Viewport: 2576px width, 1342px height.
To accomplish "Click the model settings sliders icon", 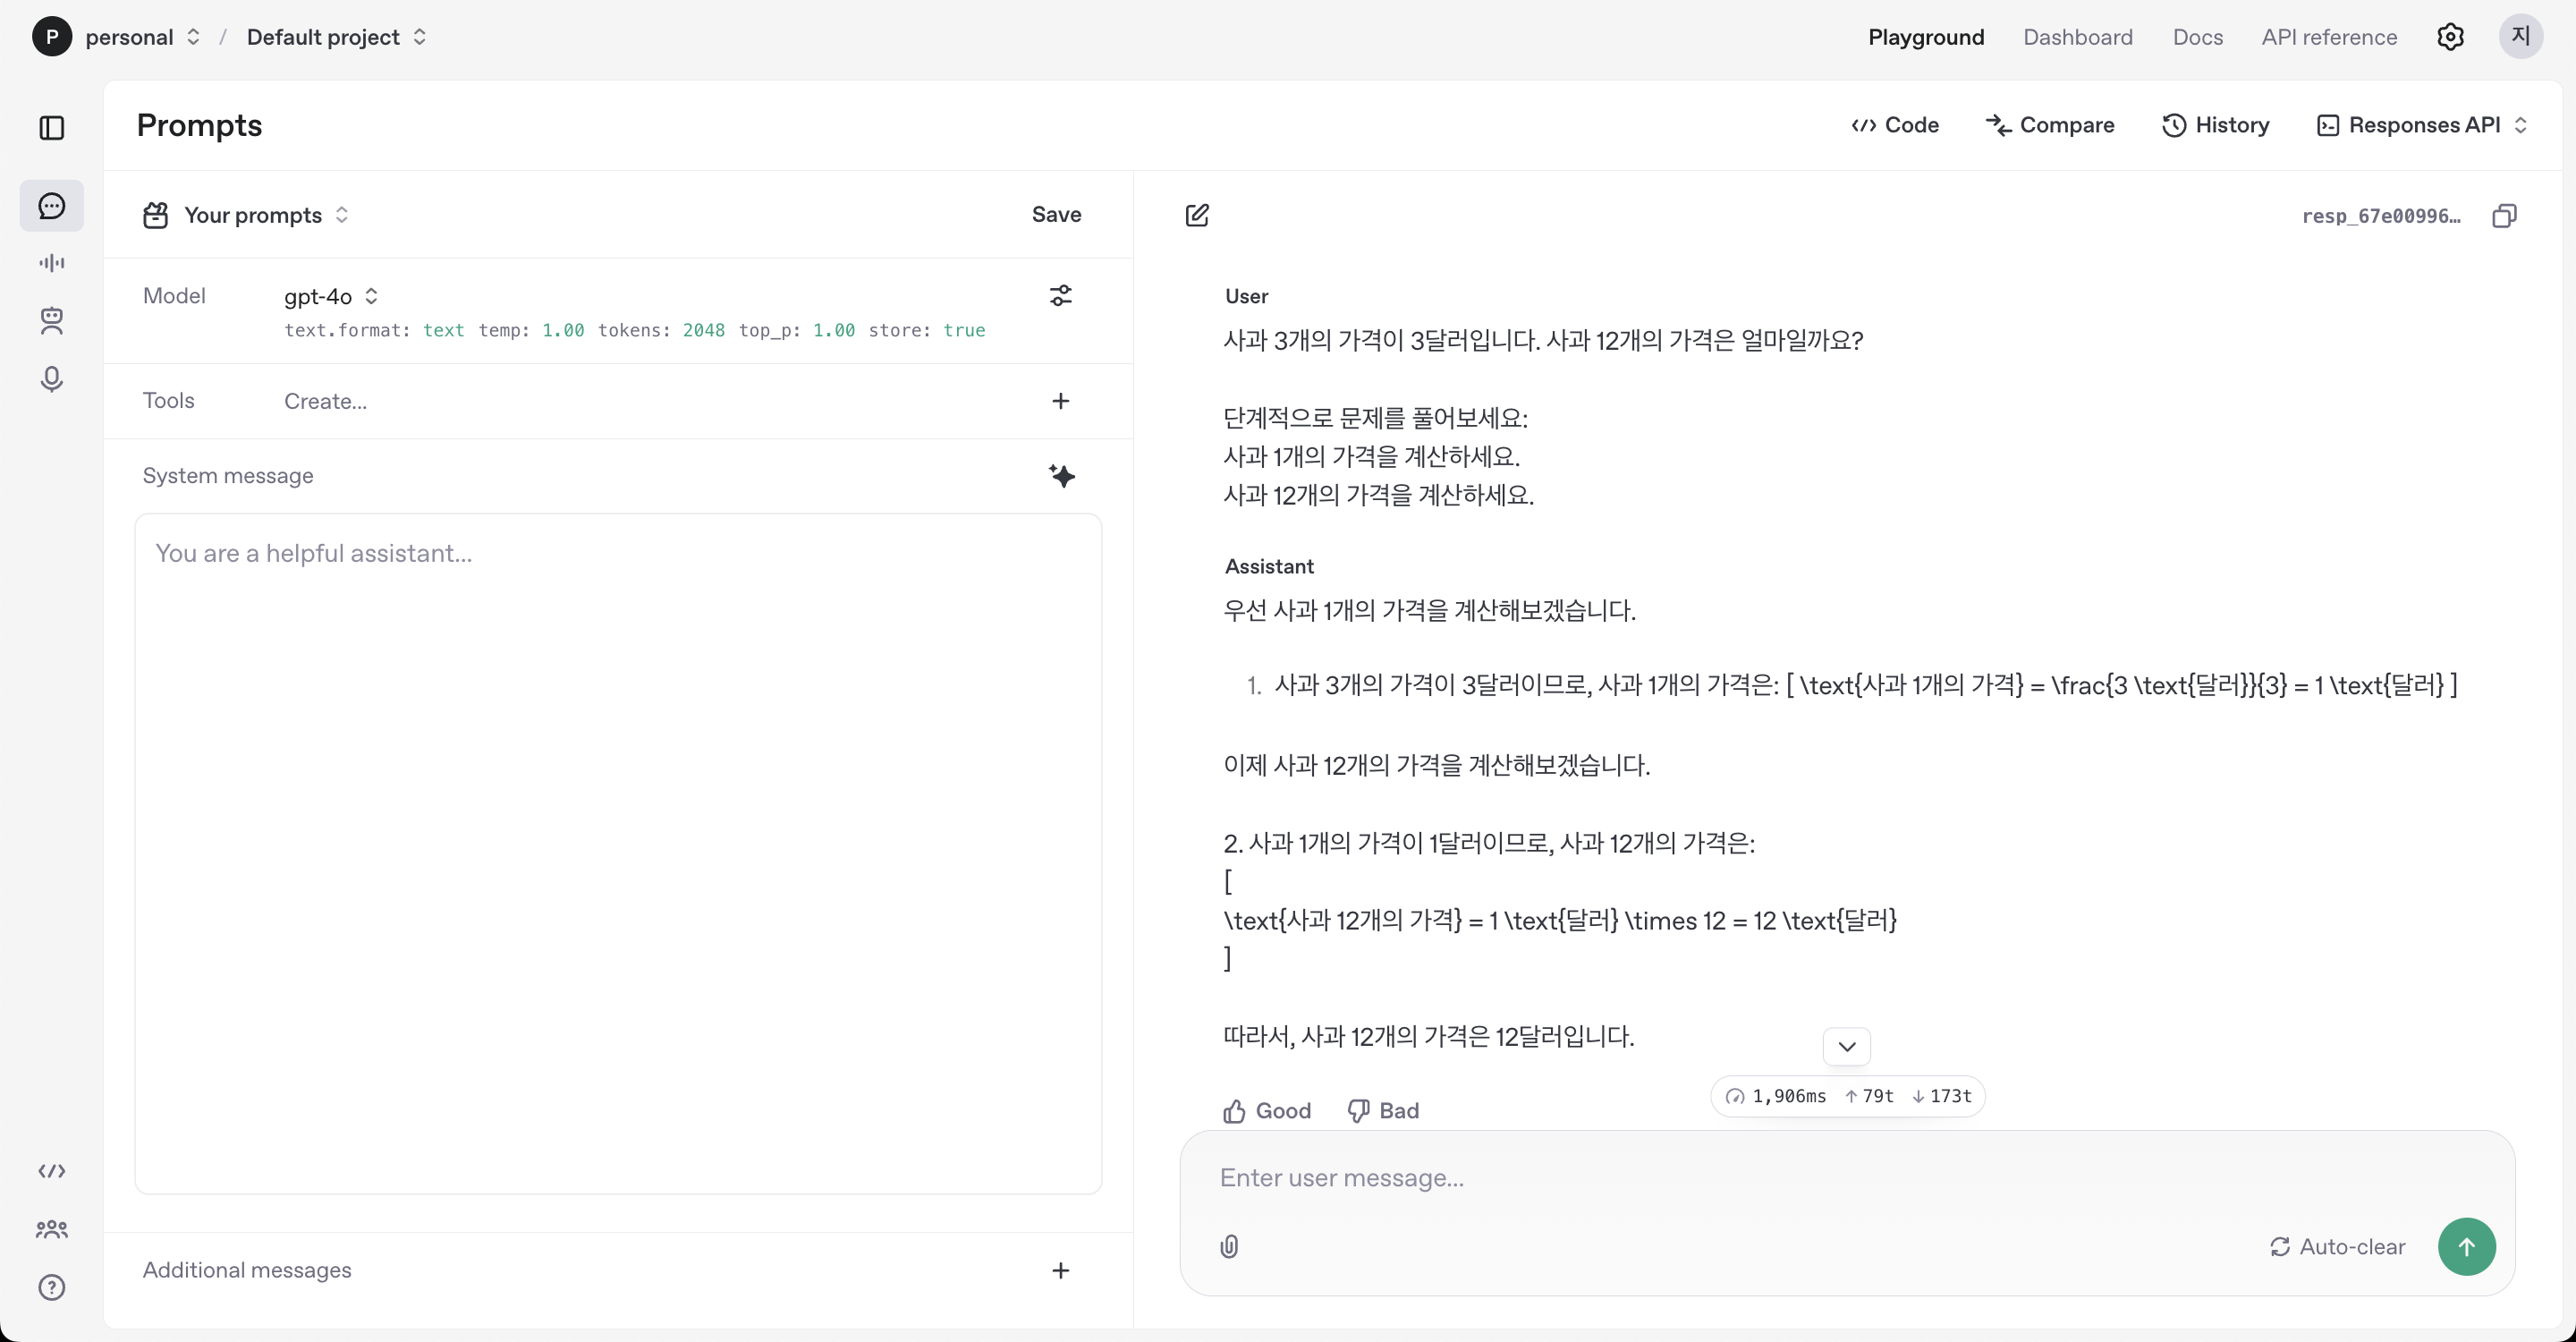I will coord(1060,296).
